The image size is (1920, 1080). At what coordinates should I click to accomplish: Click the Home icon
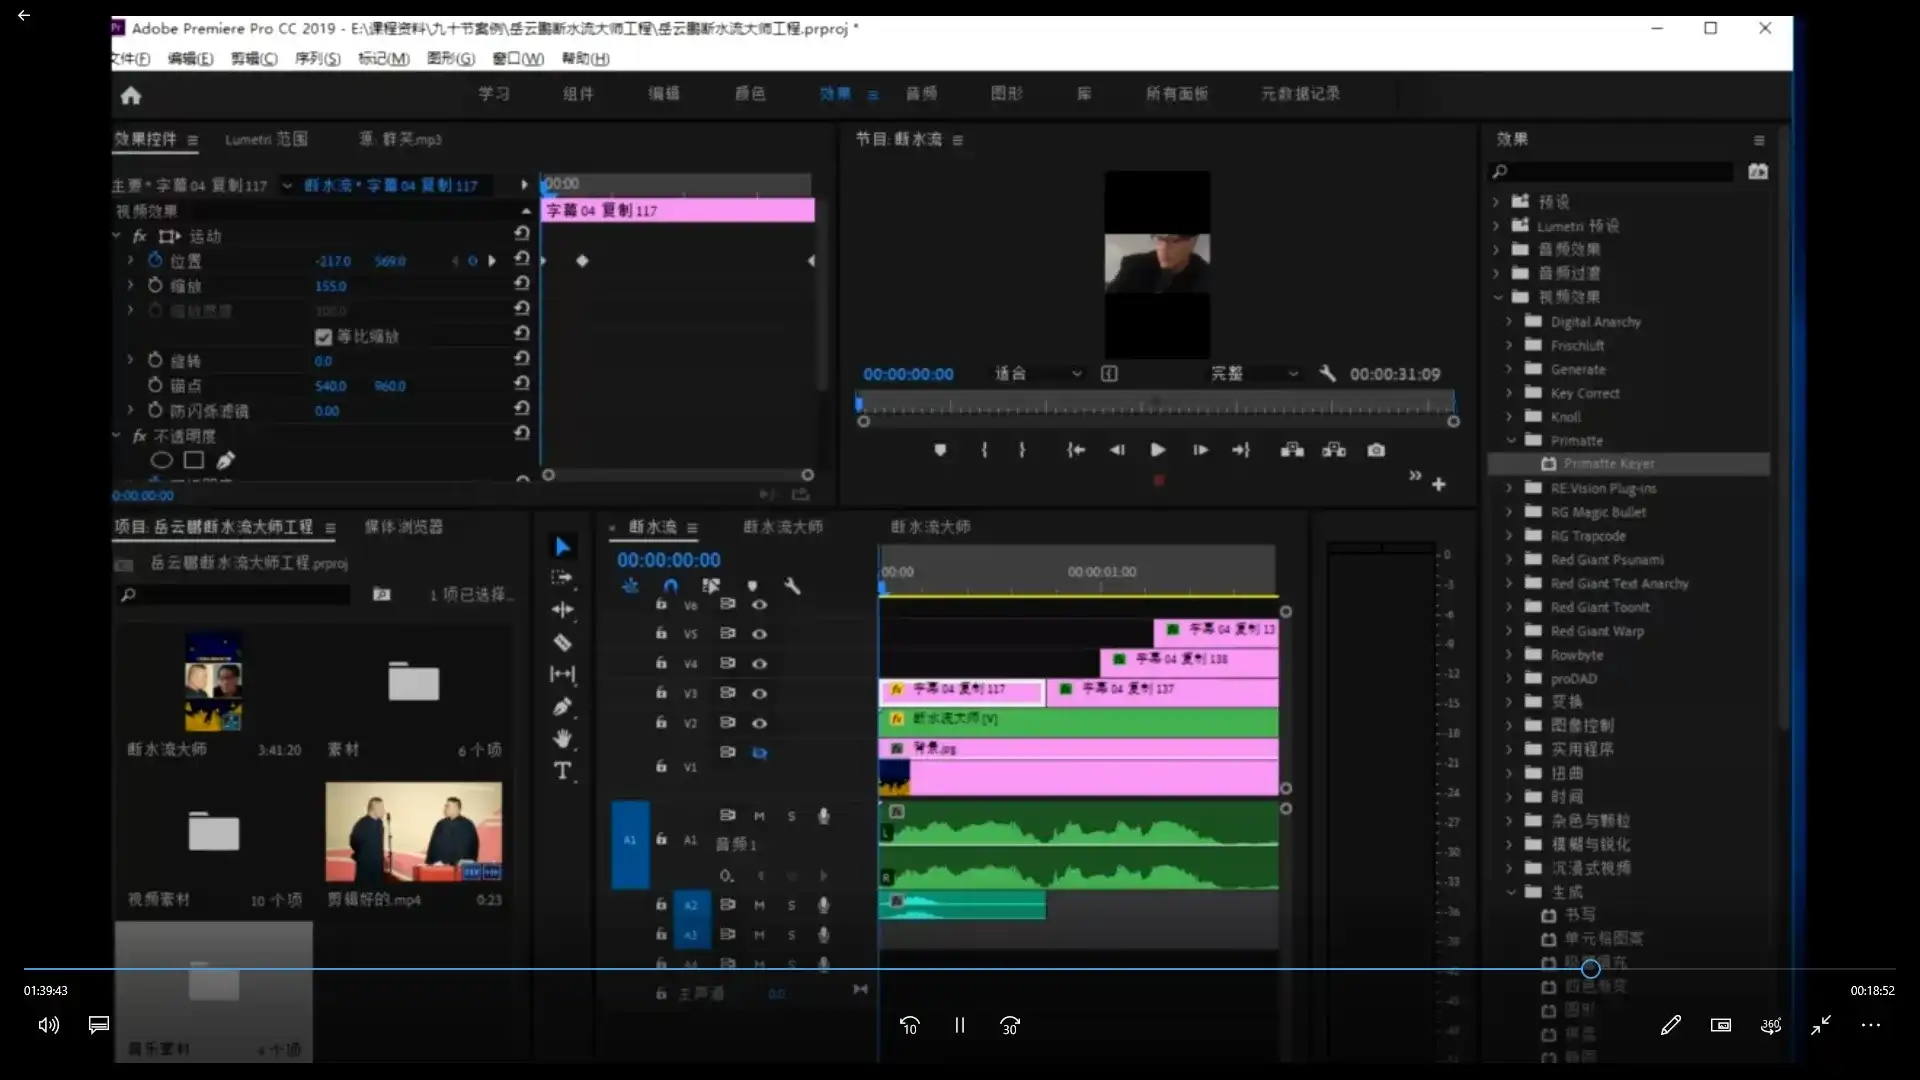coord(131,96)
